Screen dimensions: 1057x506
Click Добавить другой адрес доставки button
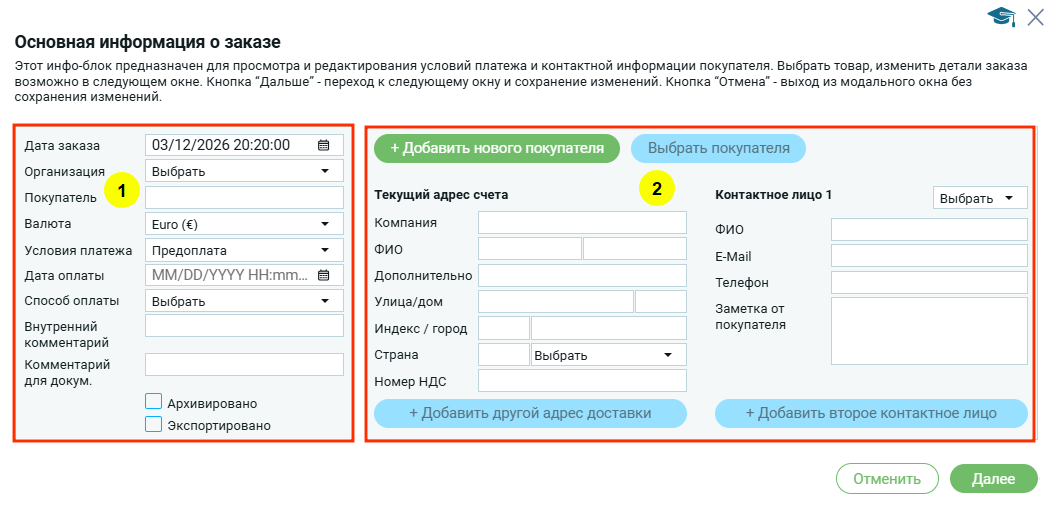coord(530,413)
